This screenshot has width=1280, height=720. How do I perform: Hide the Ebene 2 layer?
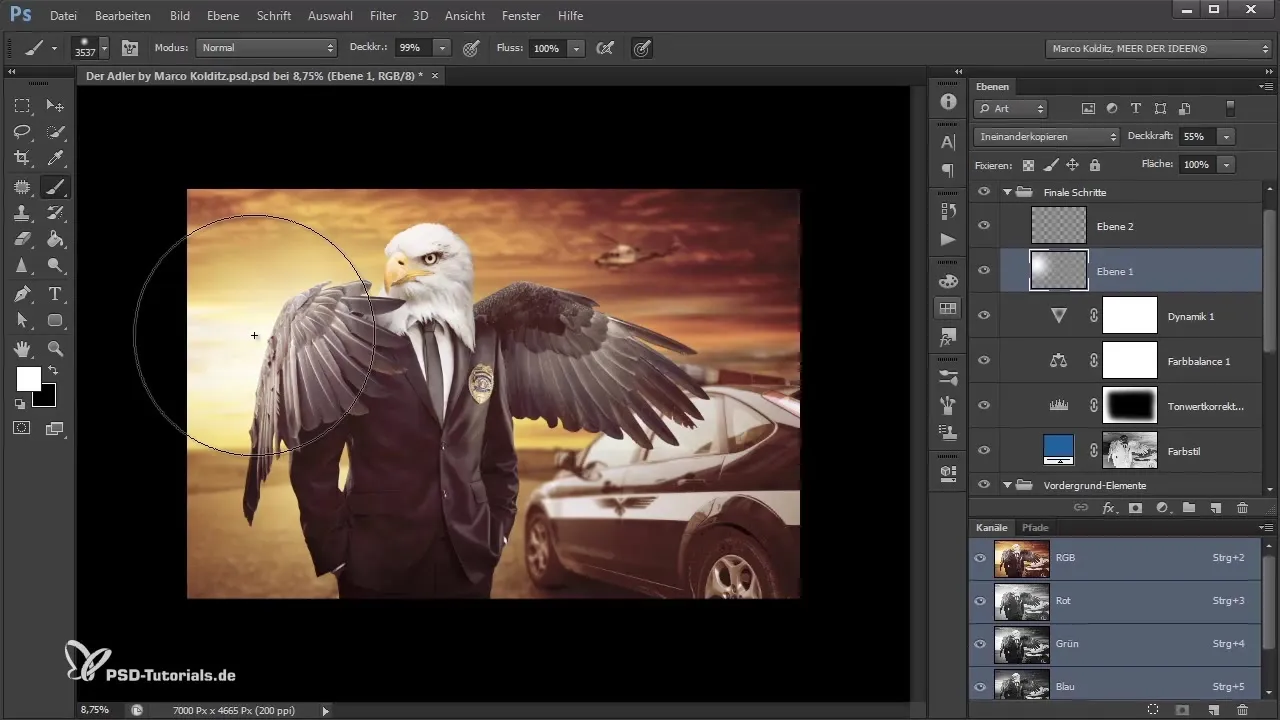(x=984, y=226)
